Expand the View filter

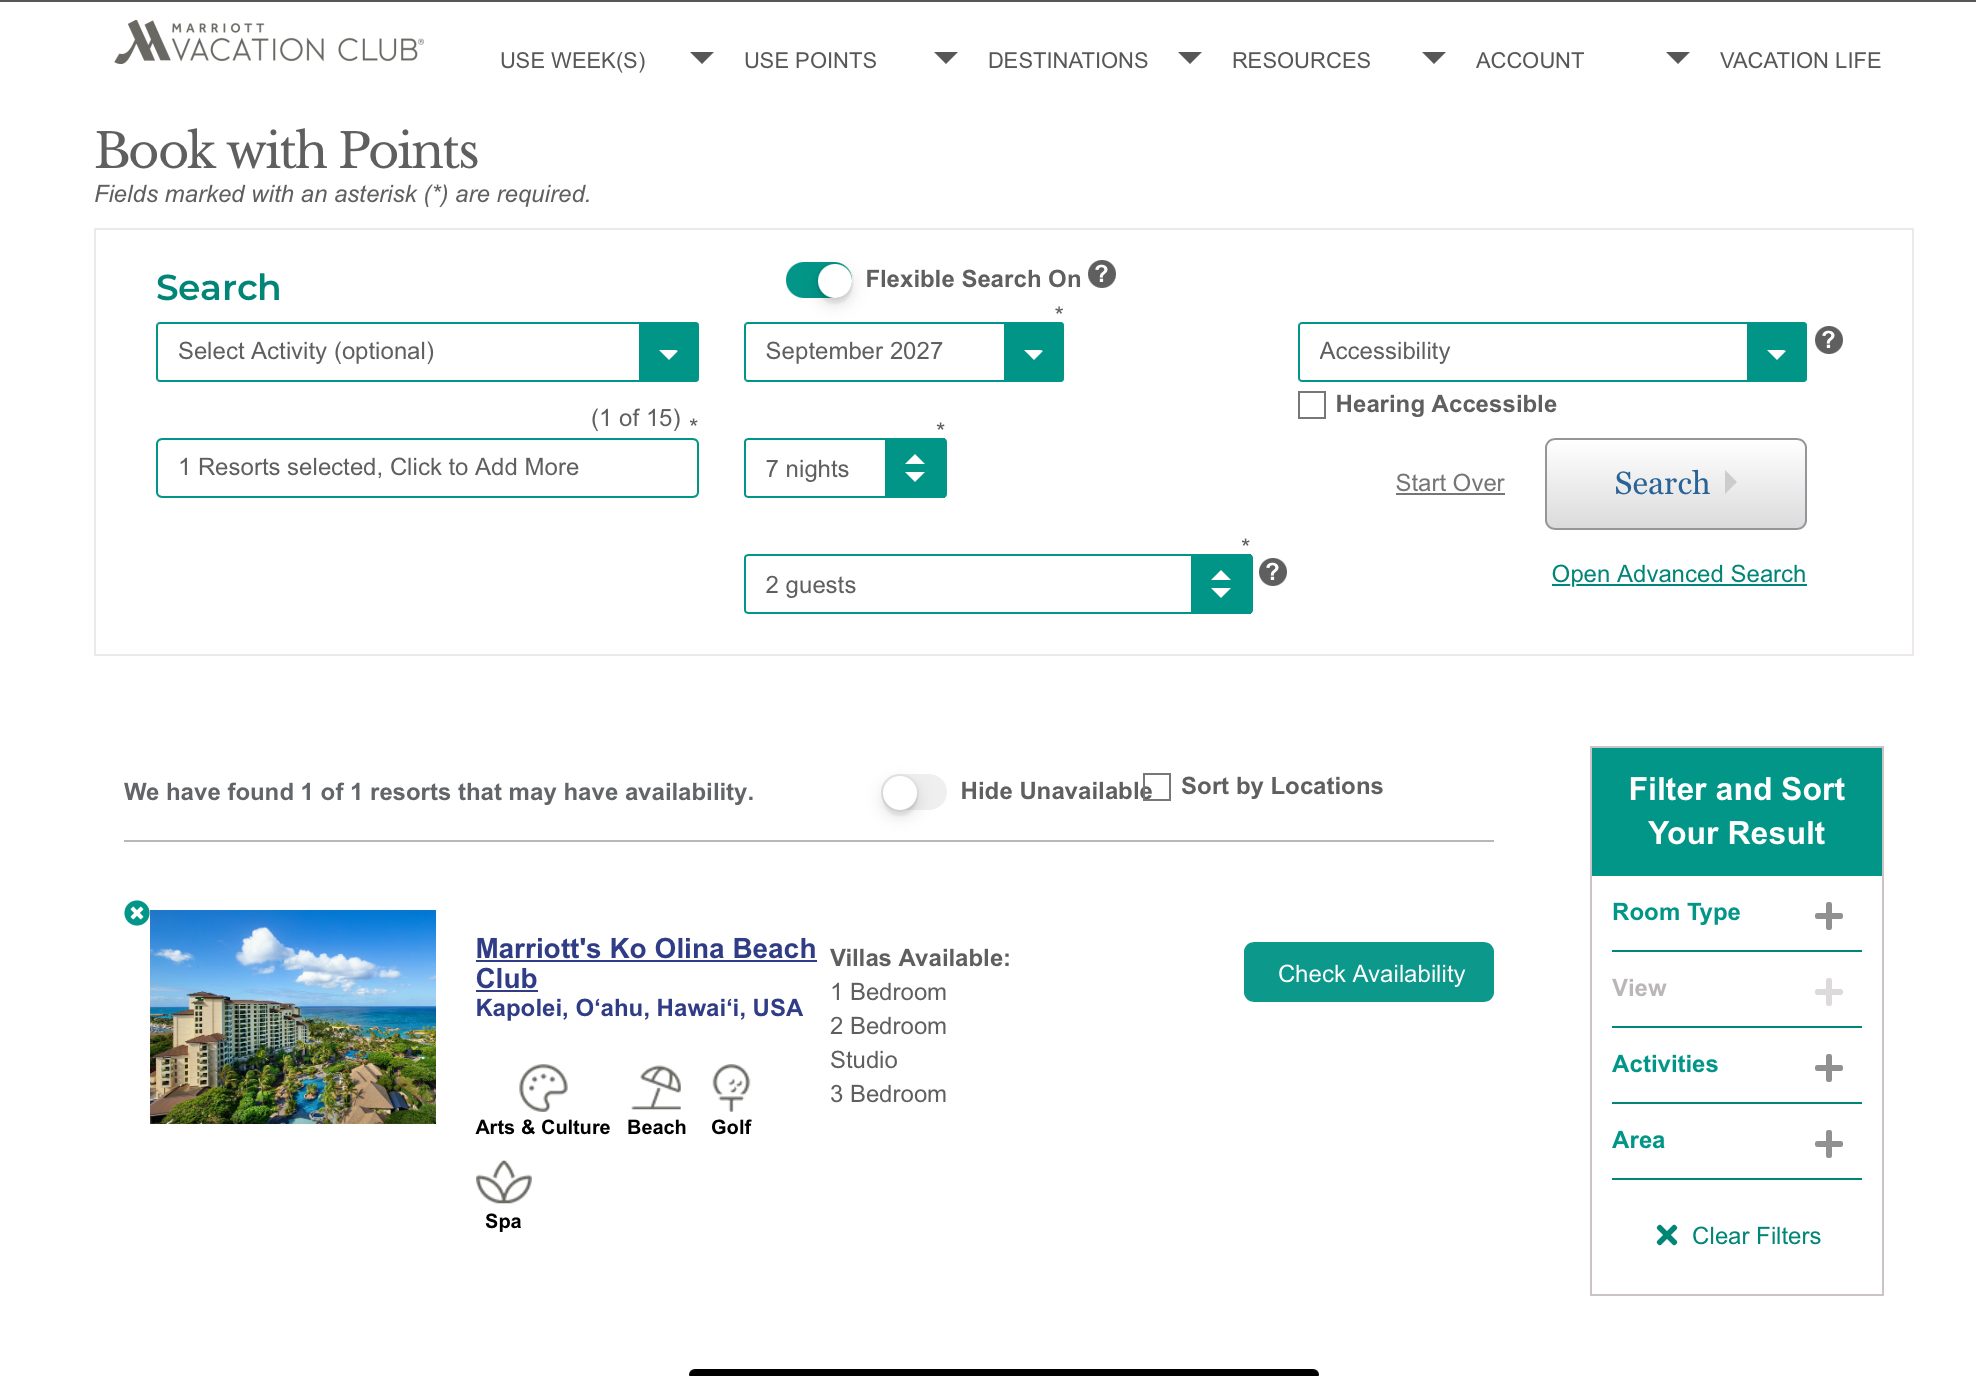pyautogui.click(x=1736, y=989)
